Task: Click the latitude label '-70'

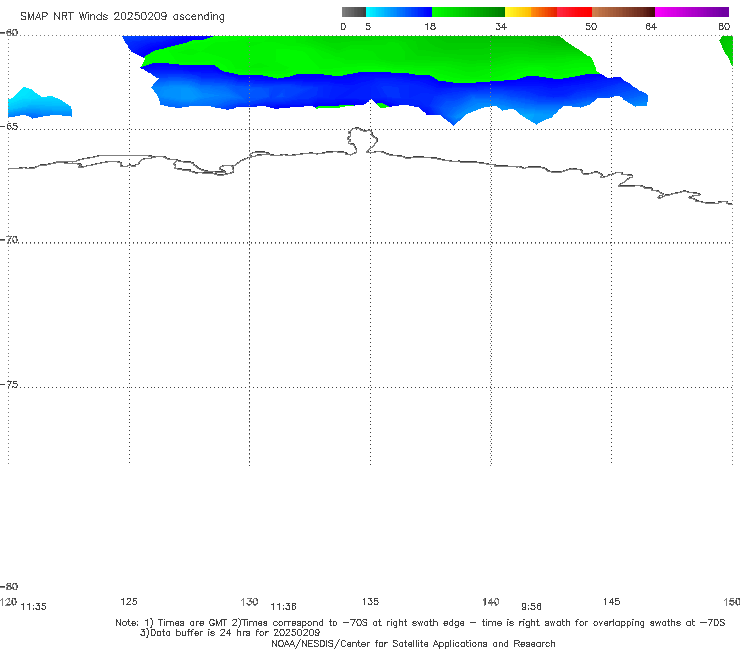Action: tap(9, 240)
